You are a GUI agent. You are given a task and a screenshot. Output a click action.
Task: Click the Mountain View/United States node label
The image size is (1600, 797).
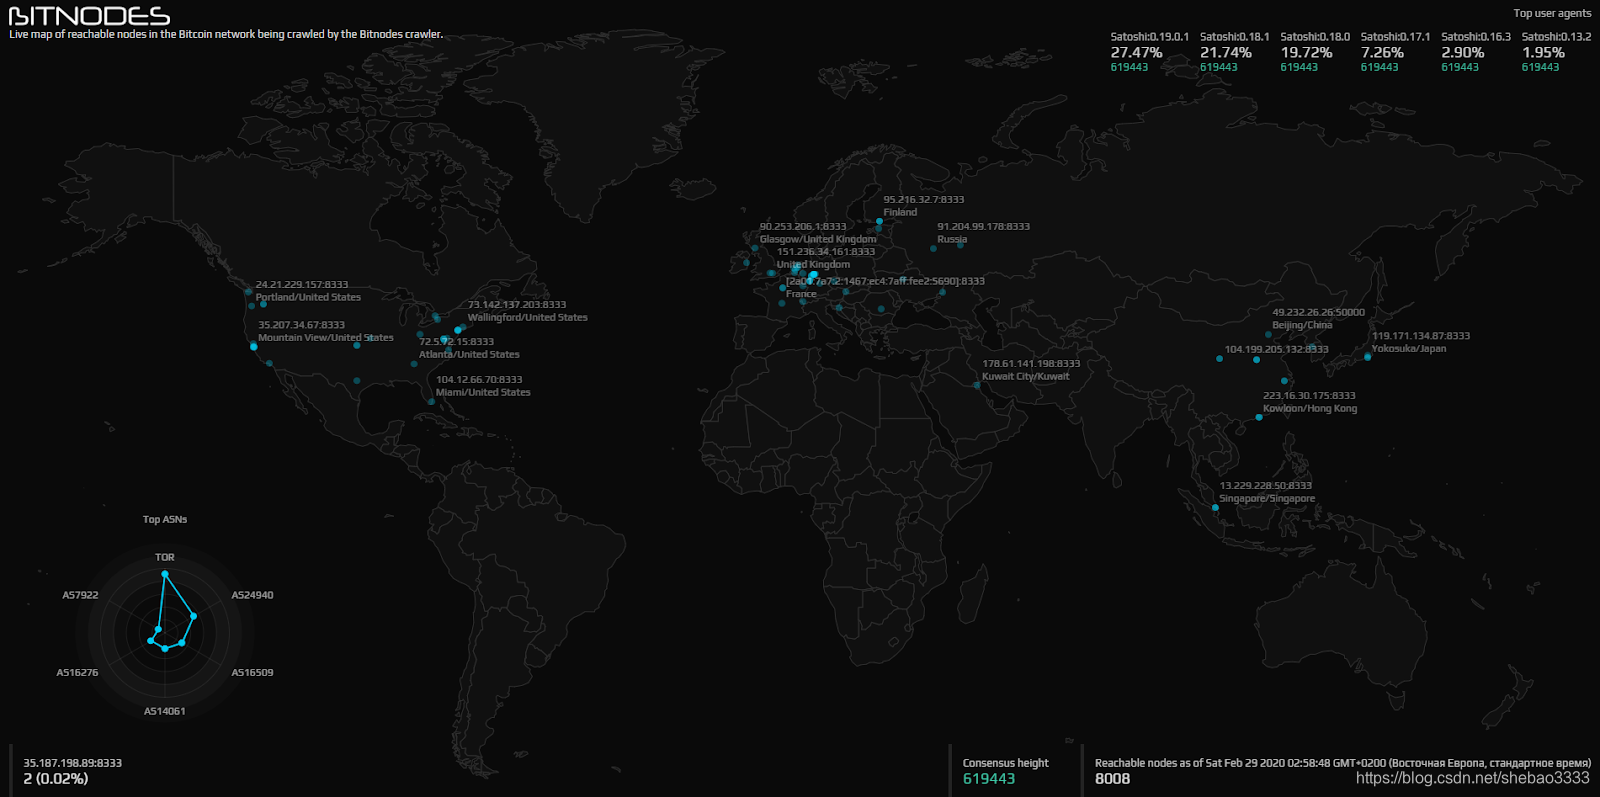point(326,337)
